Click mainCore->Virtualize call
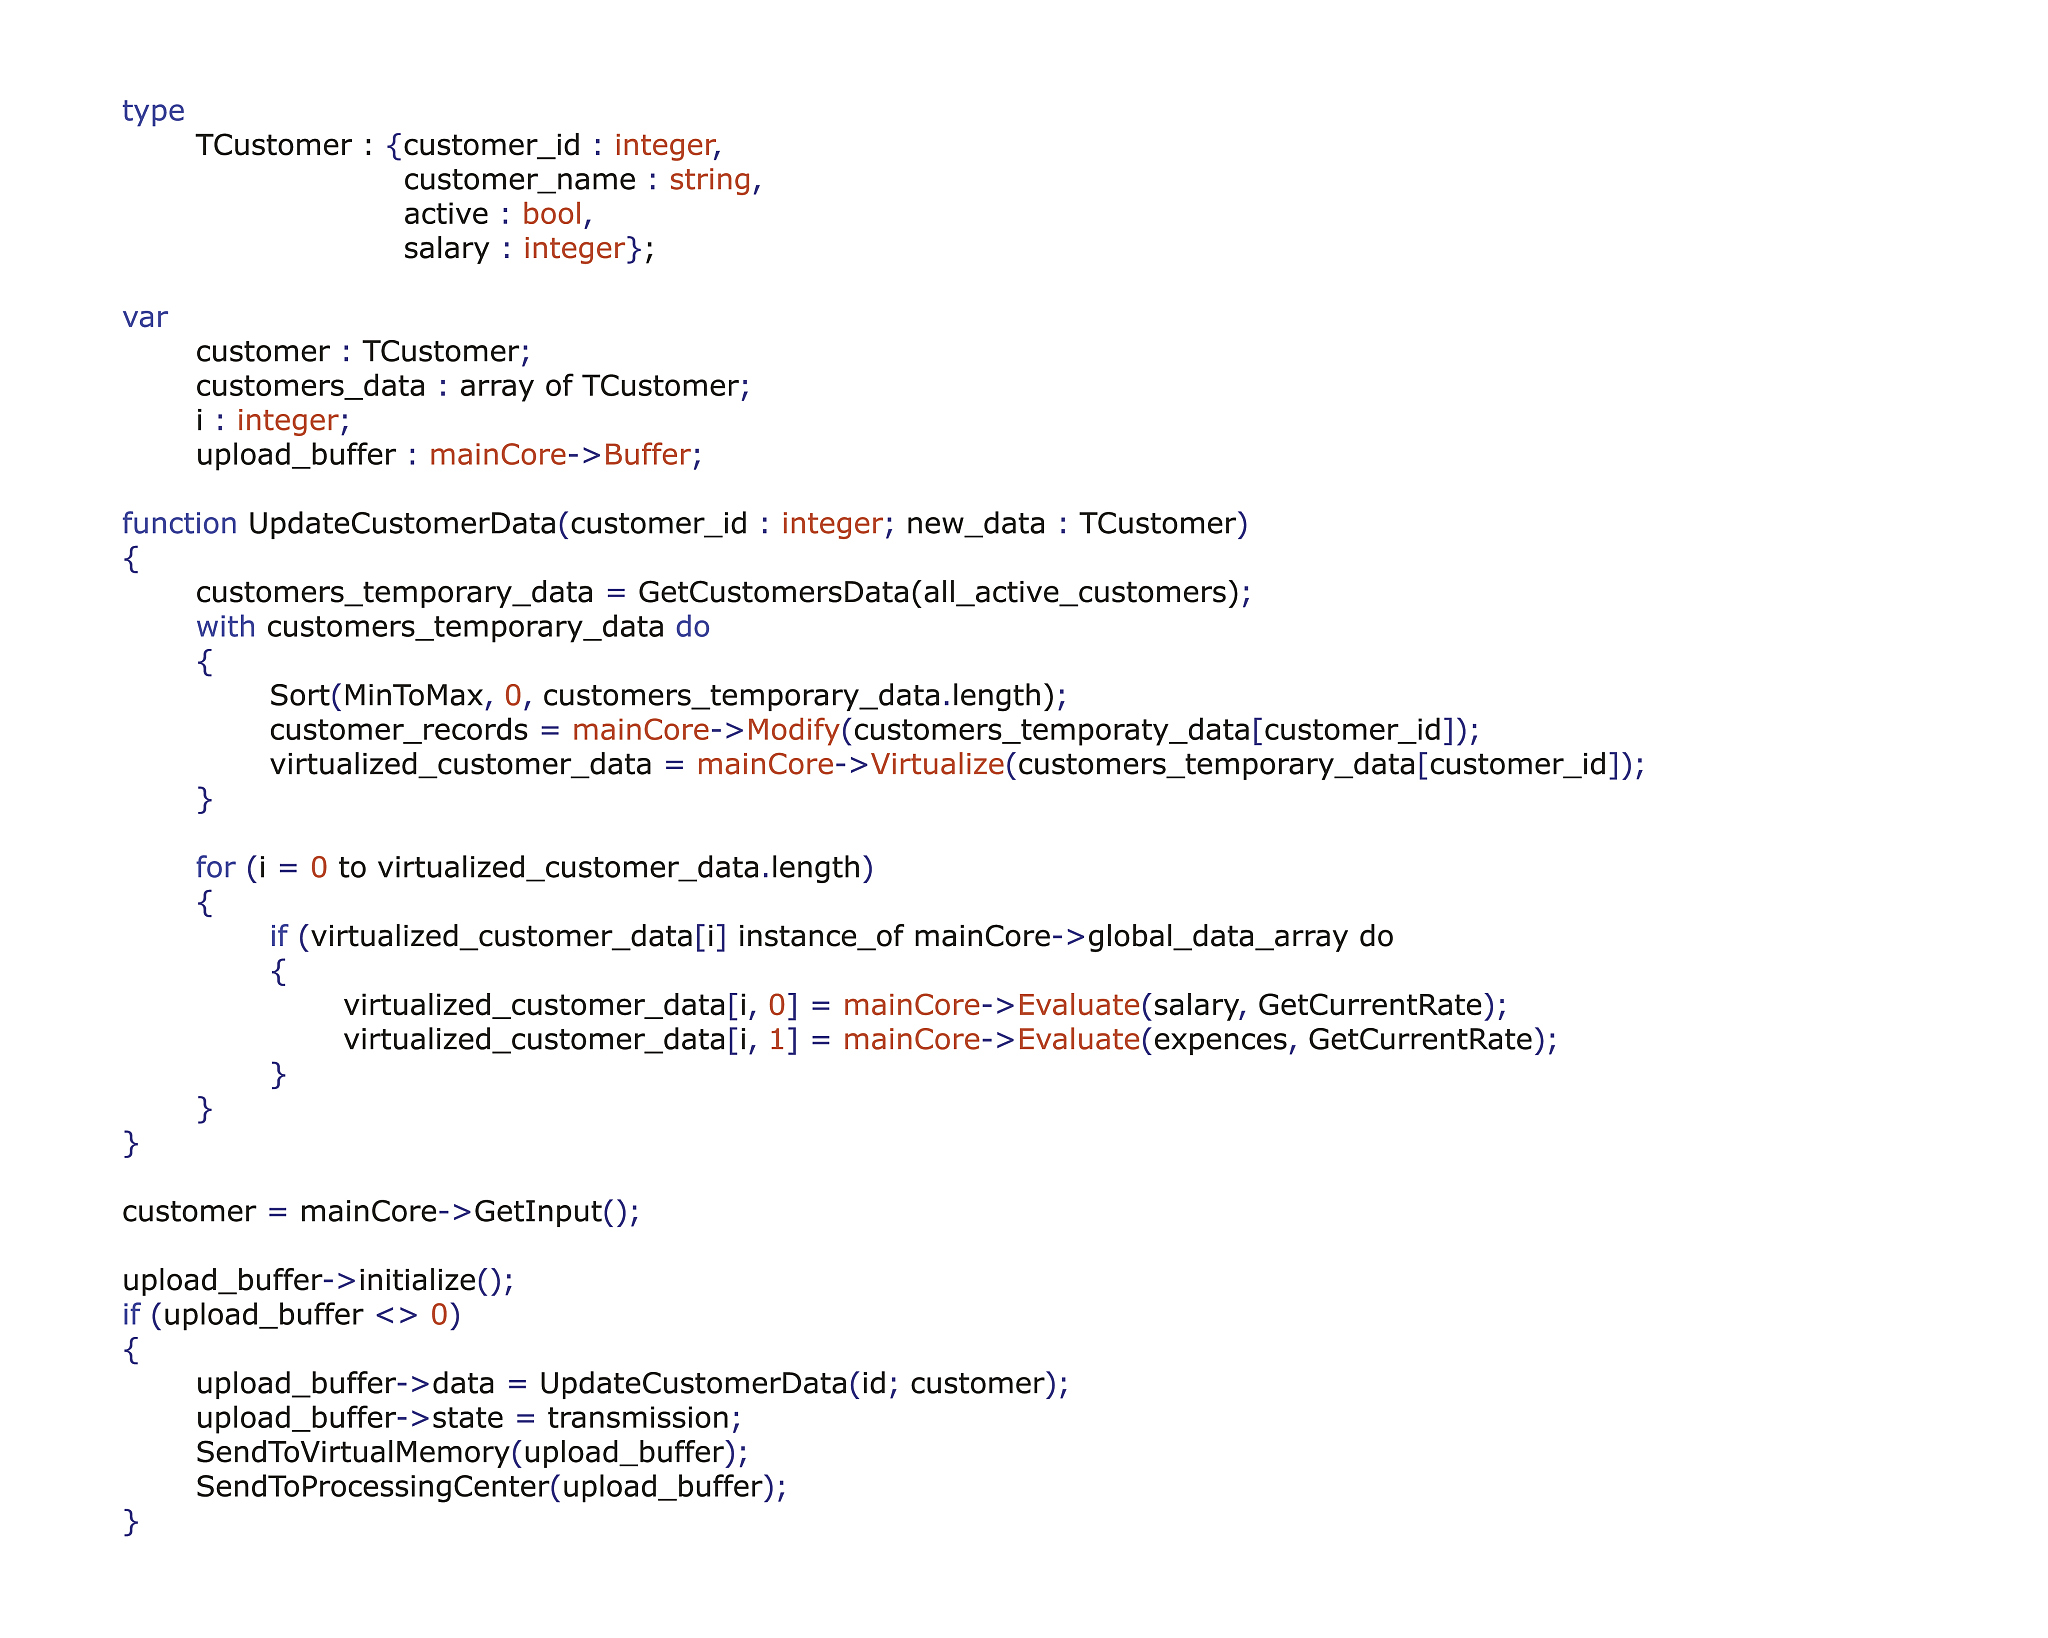 (850, 765)
